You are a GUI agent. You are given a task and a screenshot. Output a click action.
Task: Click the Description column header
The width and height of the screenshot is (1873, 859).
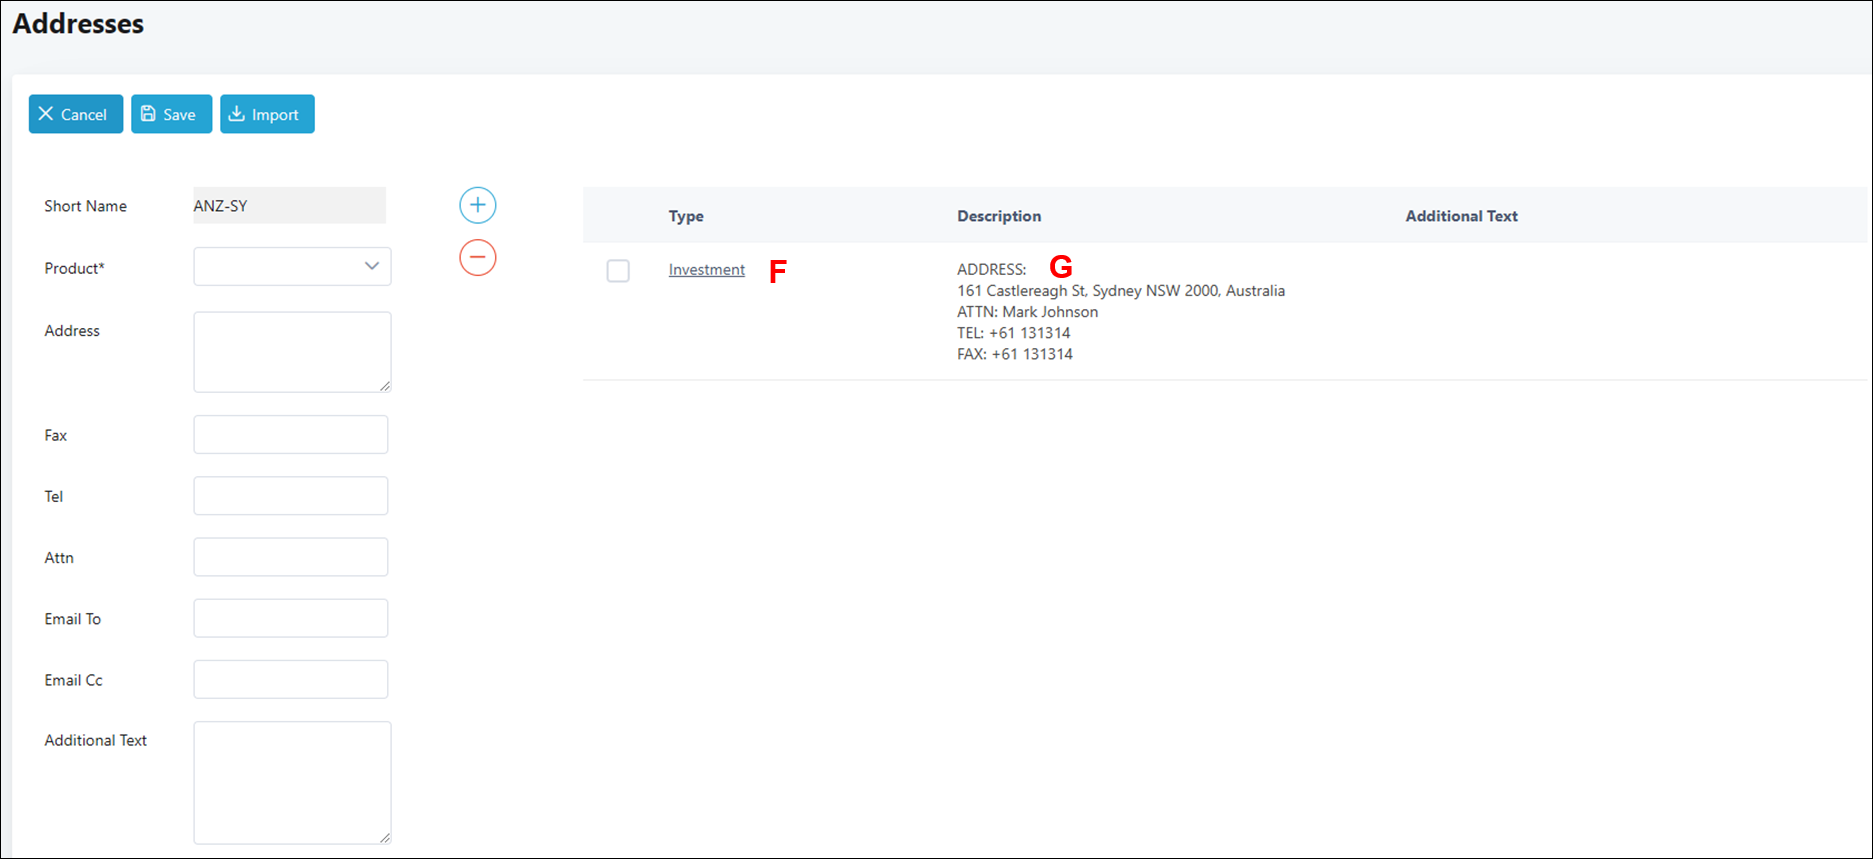click(998, 216)
